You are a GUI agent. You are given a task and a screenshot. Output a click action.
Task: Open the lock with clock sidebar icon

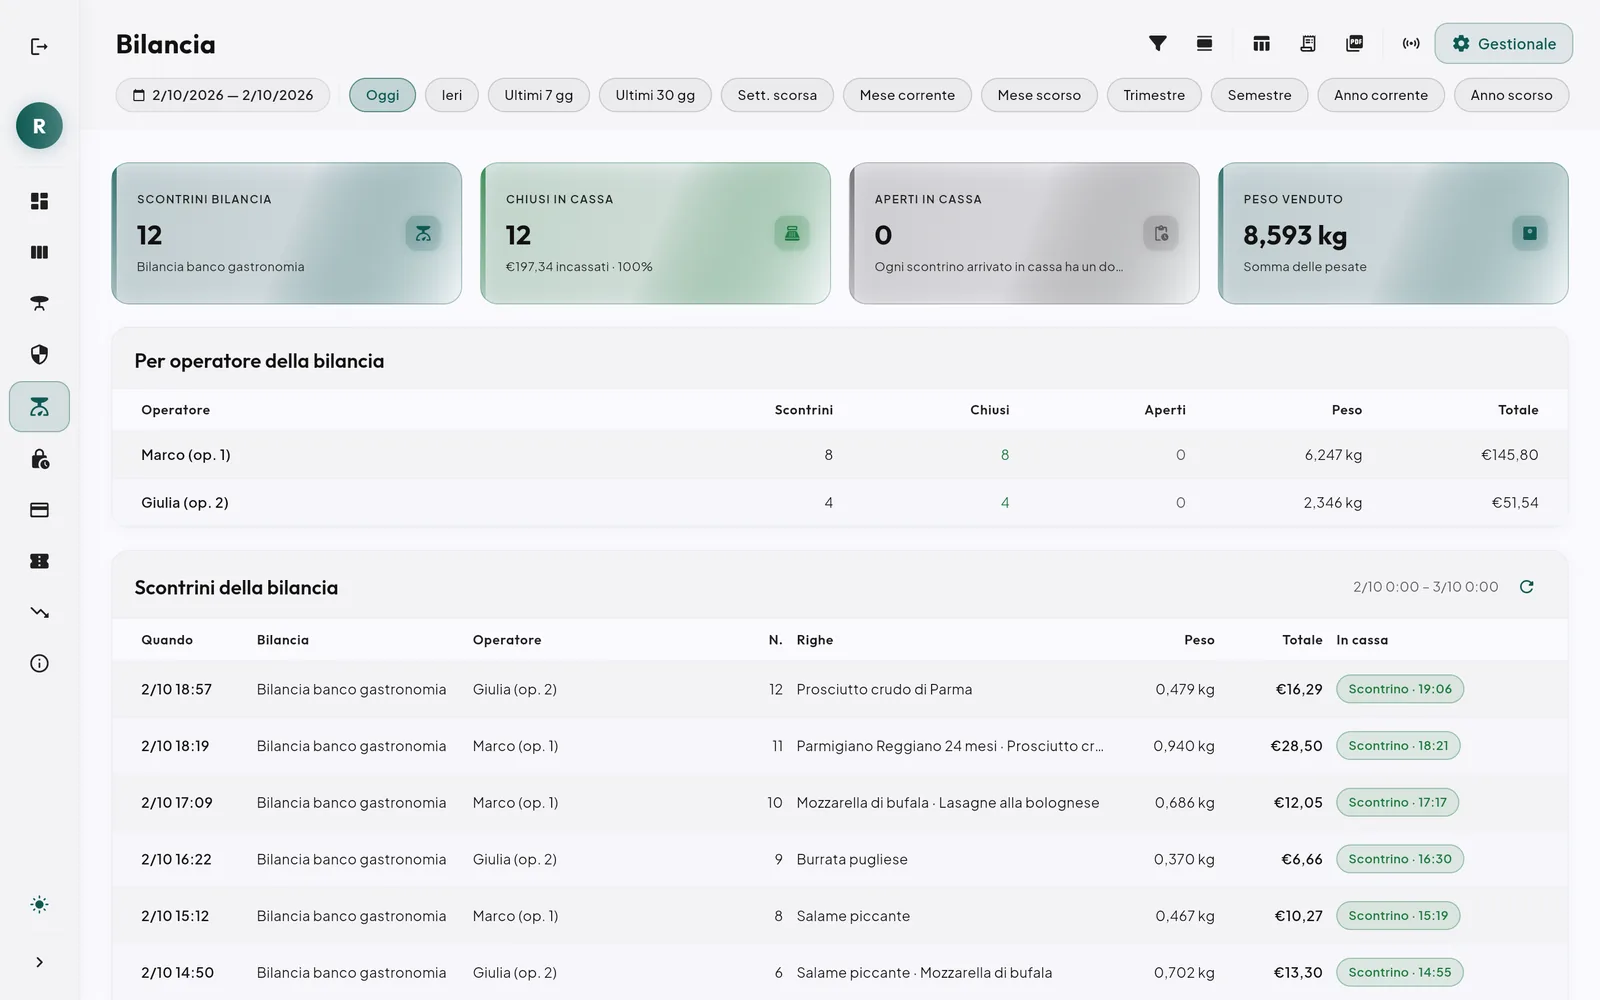tap(39, 459)
